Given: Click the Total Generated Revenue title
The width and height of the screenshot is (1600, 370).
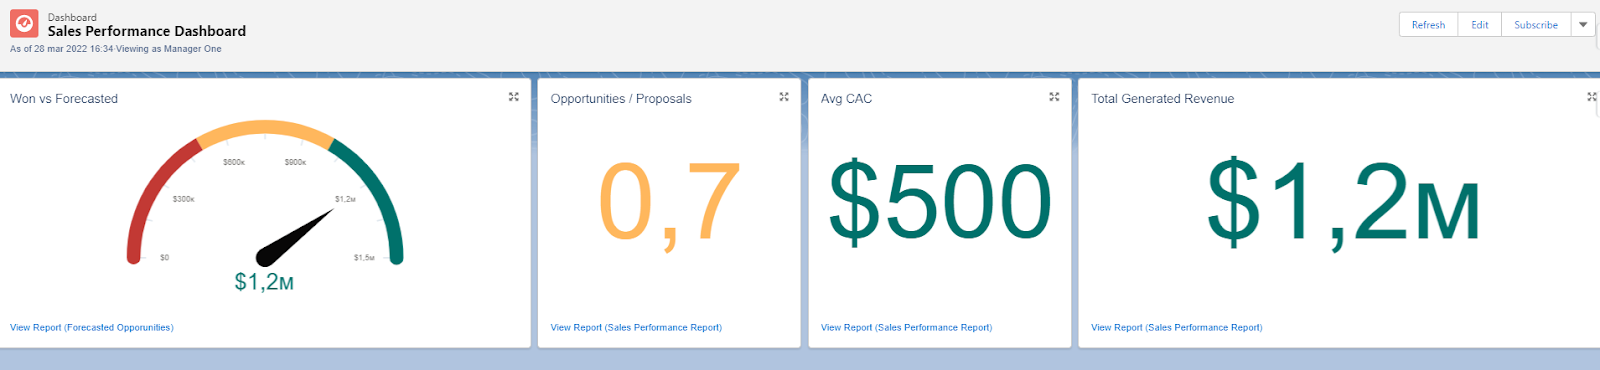Looking at the screenshot, I should pos(1162,98).
